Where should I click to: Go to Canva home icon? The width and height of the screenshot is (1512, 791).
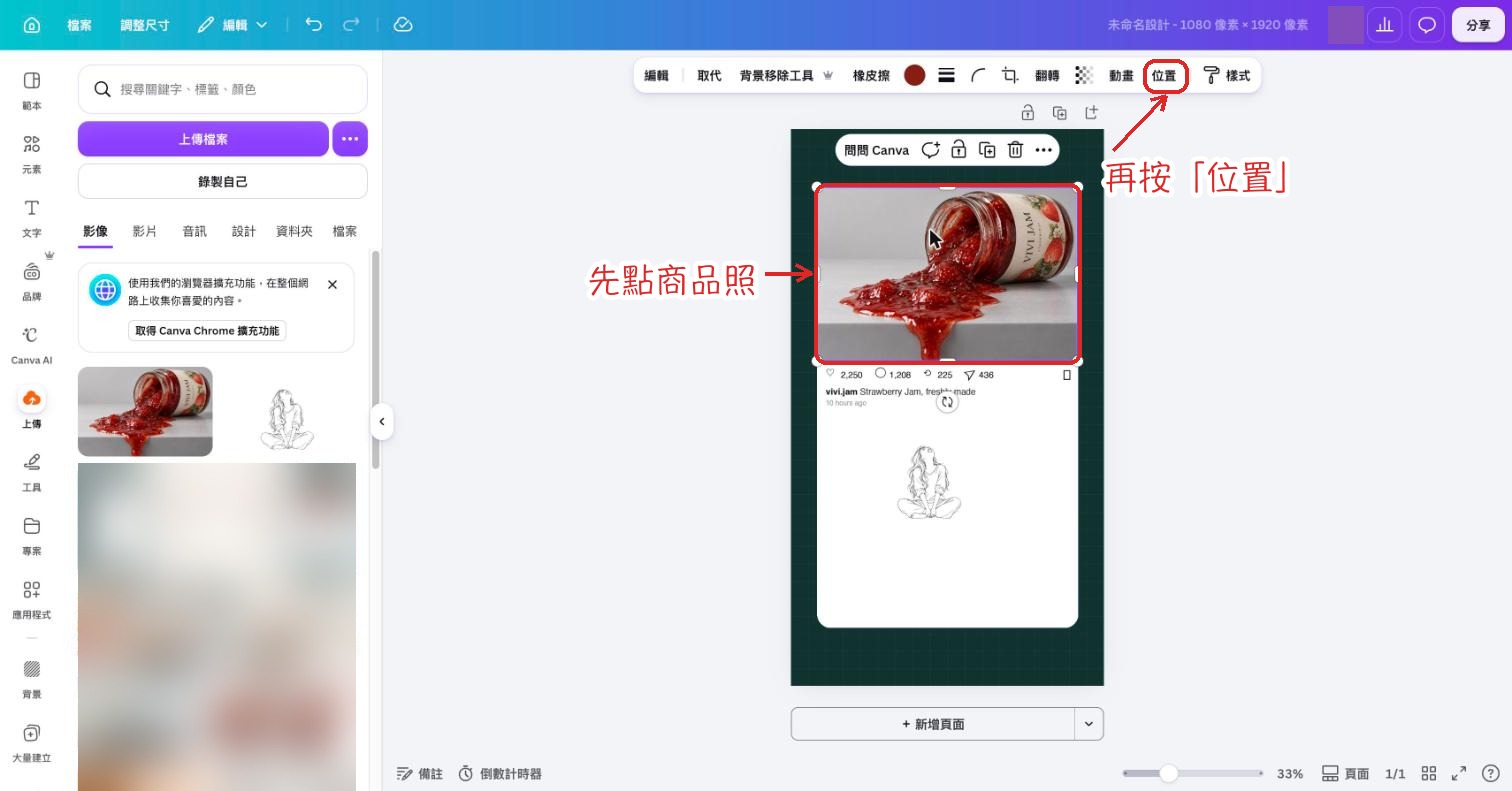click(x=32, y=25)
